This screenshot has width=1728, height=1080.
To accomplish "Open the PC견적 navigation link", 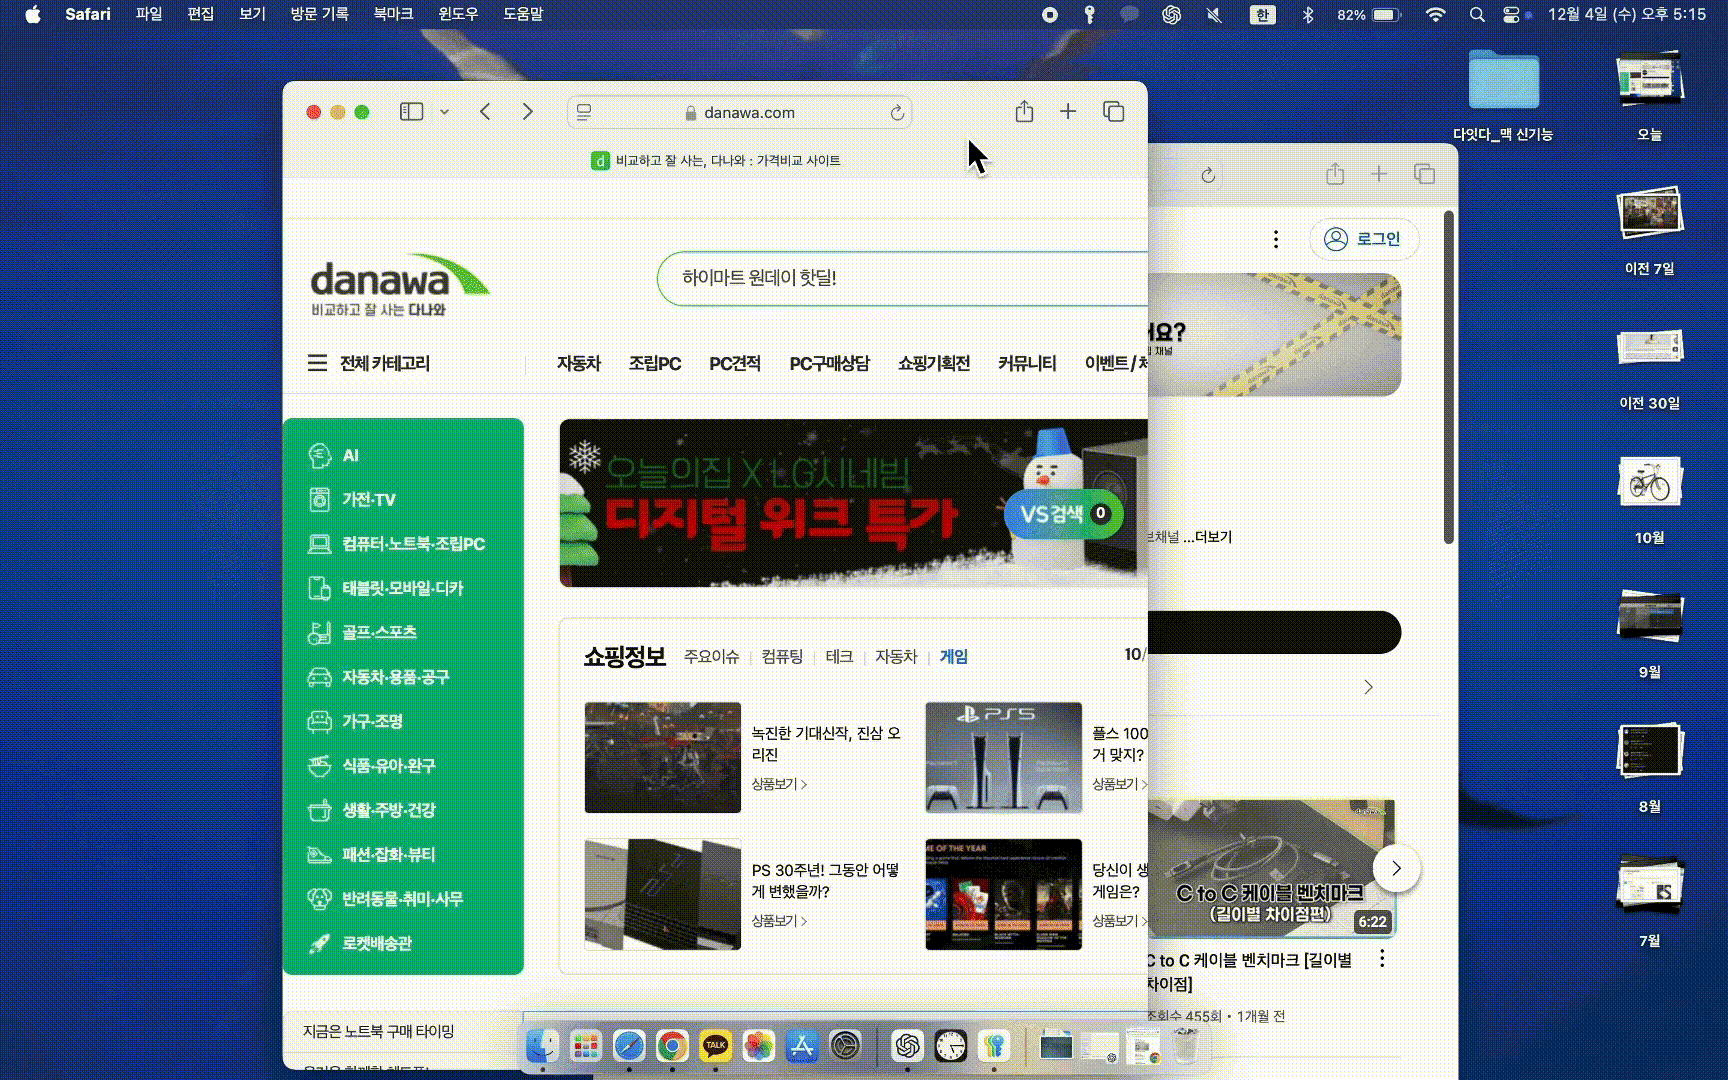I will (735, 363).
